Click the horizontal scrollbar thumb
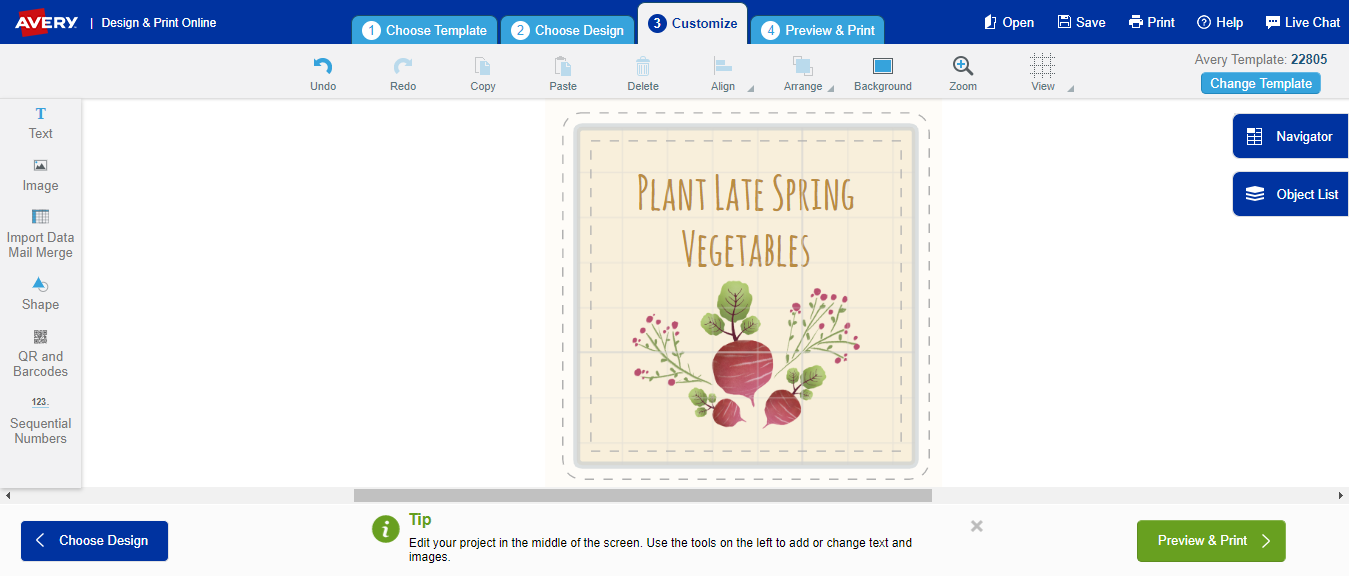This screenshot has height=576, width=1349. [x=643, y=496]
